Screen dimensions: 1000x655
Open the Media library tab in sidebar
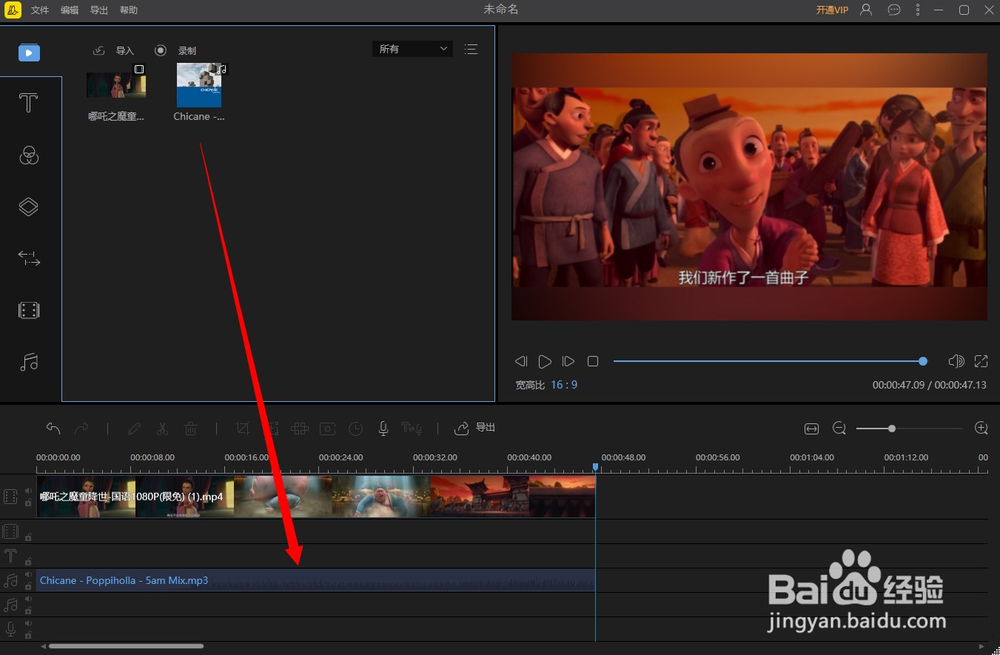(x=29, y=52)
